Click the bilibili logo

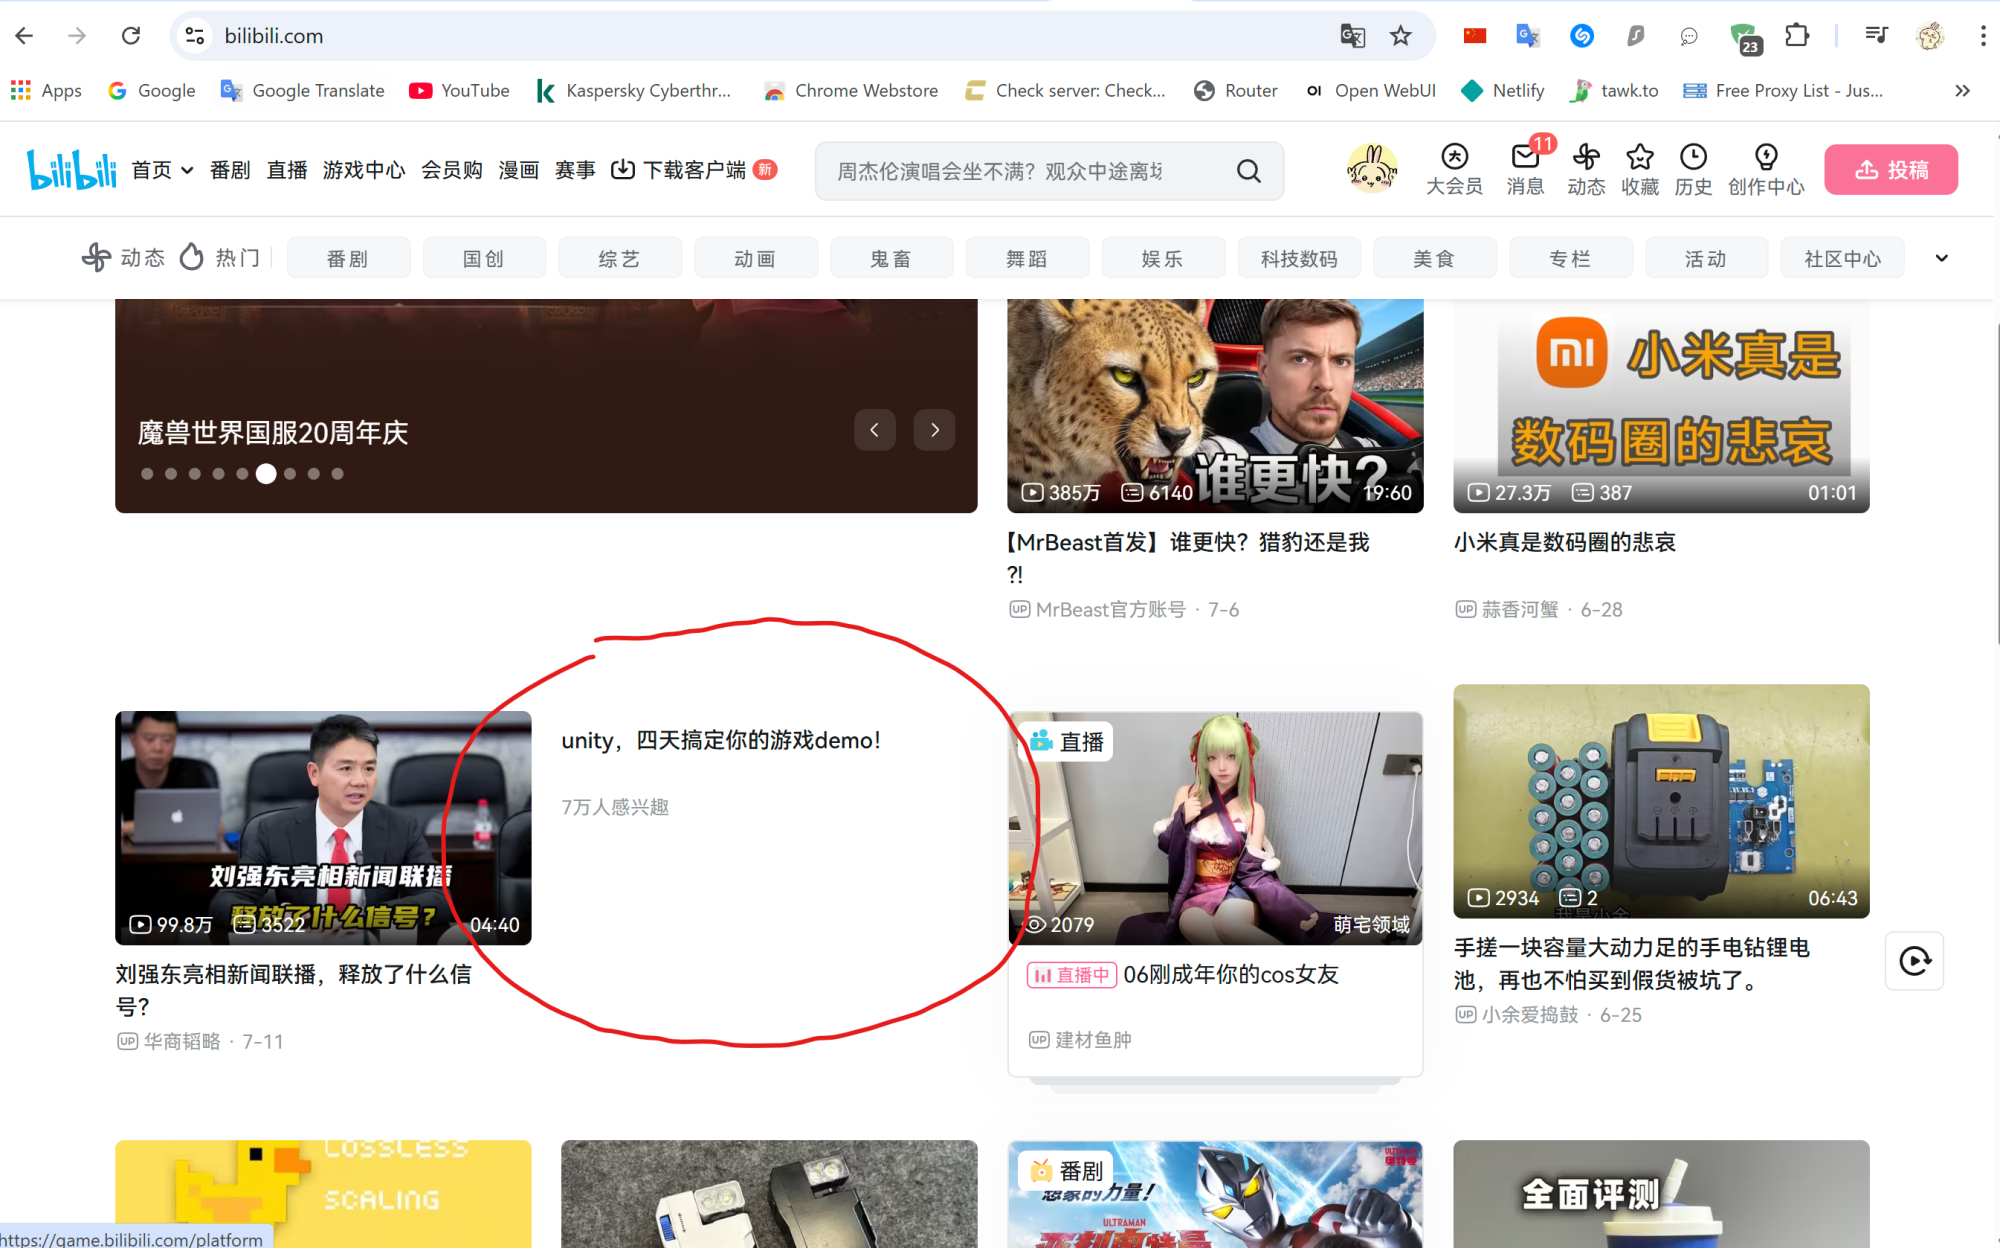71,169
